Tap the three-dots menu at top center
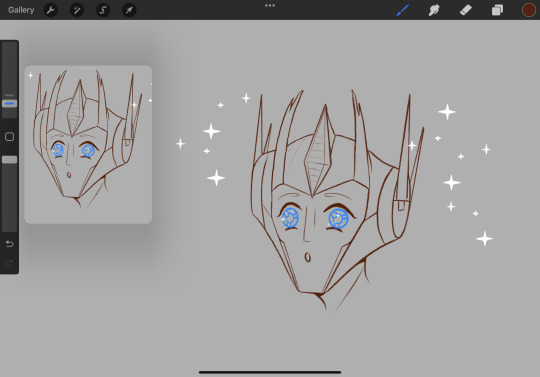This screenshot has height=377, width=540. [270, 6]
